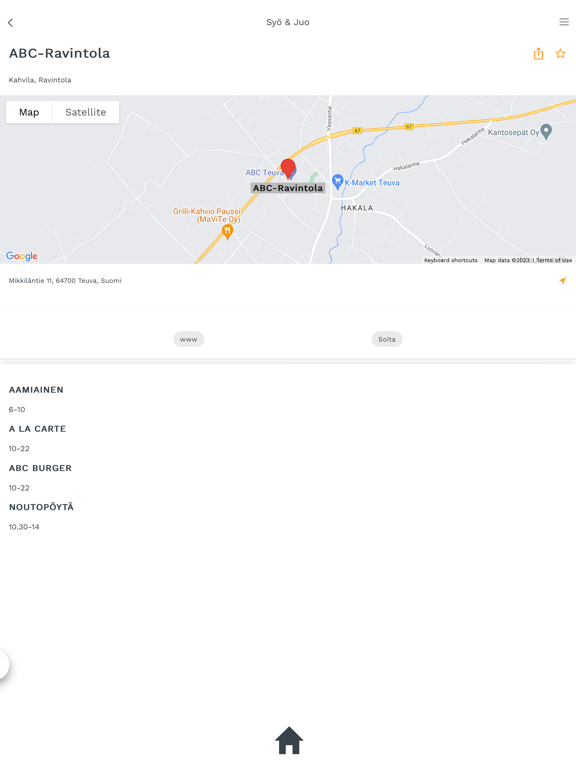Mark ABC-Ravintola as favorite with the star
The width and height of the screenshot is (576, 768).
[560, 53]
